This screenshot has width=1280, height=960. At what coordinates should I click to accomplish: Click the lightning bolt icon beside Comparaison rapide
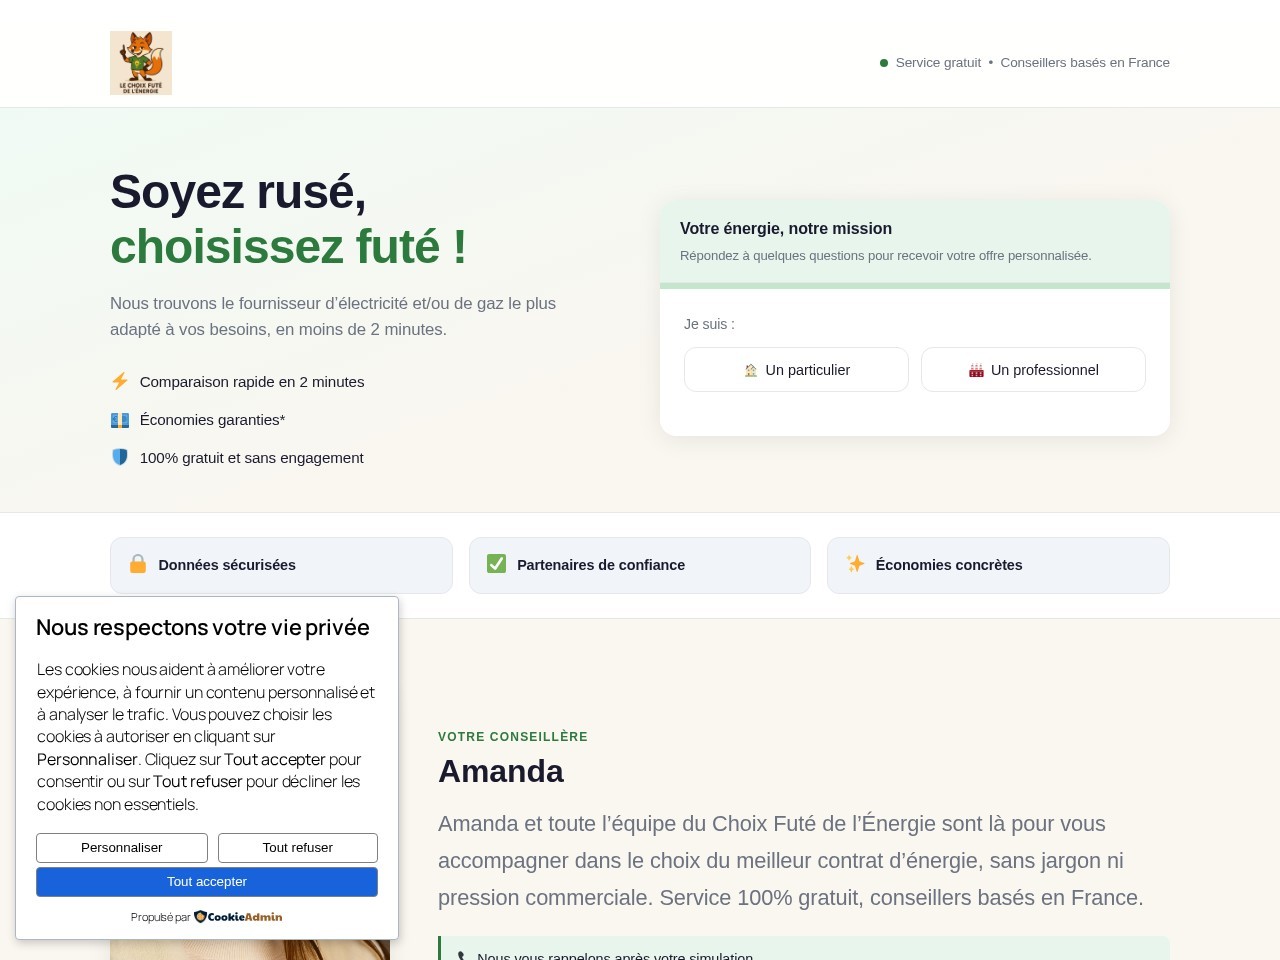(x=120, y=381)
